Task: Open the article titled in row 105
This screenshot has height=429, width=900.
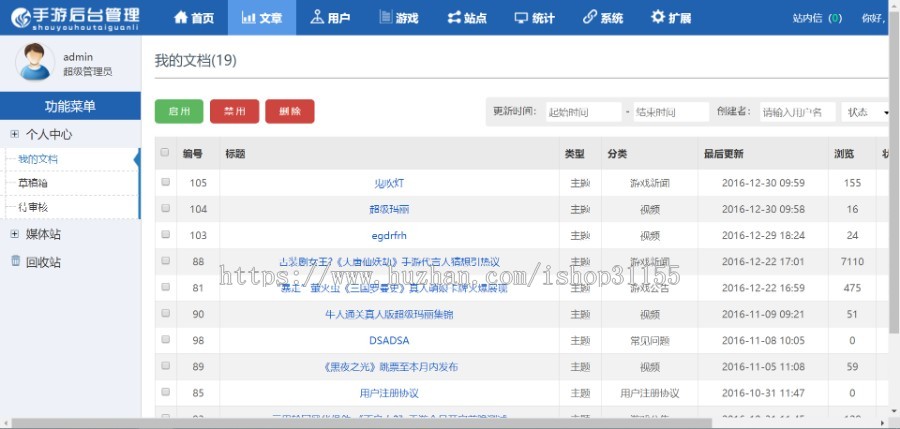Action: point(389,183)
